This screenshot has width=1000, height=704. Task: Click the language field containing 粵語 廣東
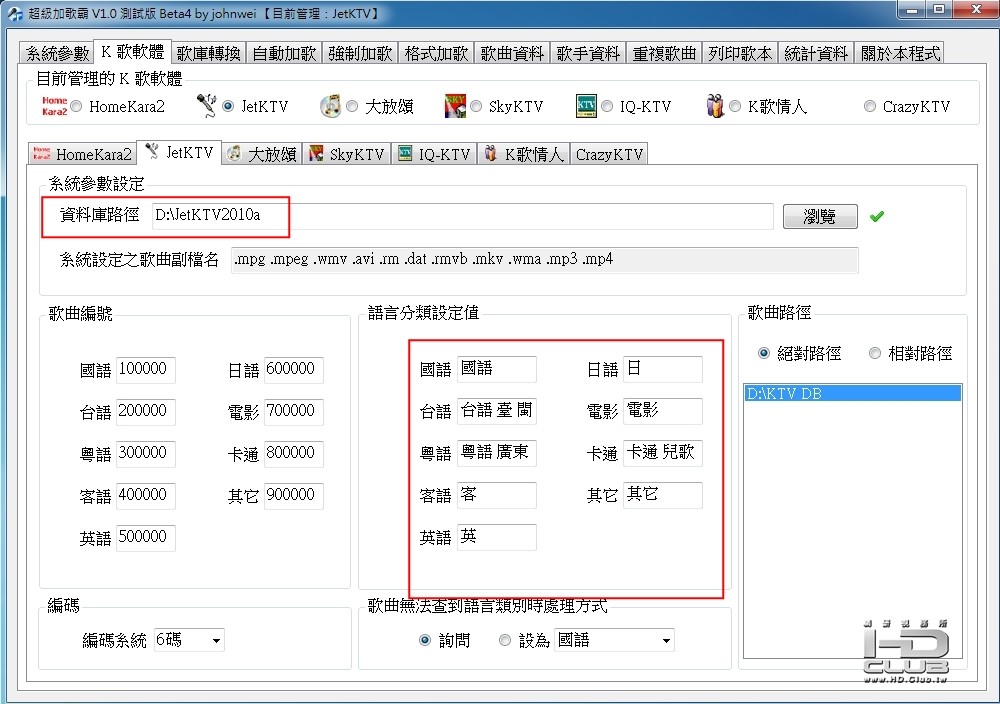point(497,453)
